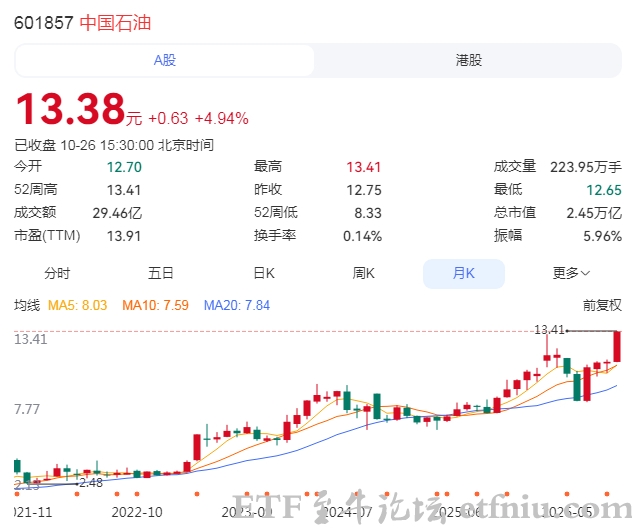Open the 前复权 adjustment option
Image resolution: width=637 pixels, height=532 pixels.
(x=602, y=305)
